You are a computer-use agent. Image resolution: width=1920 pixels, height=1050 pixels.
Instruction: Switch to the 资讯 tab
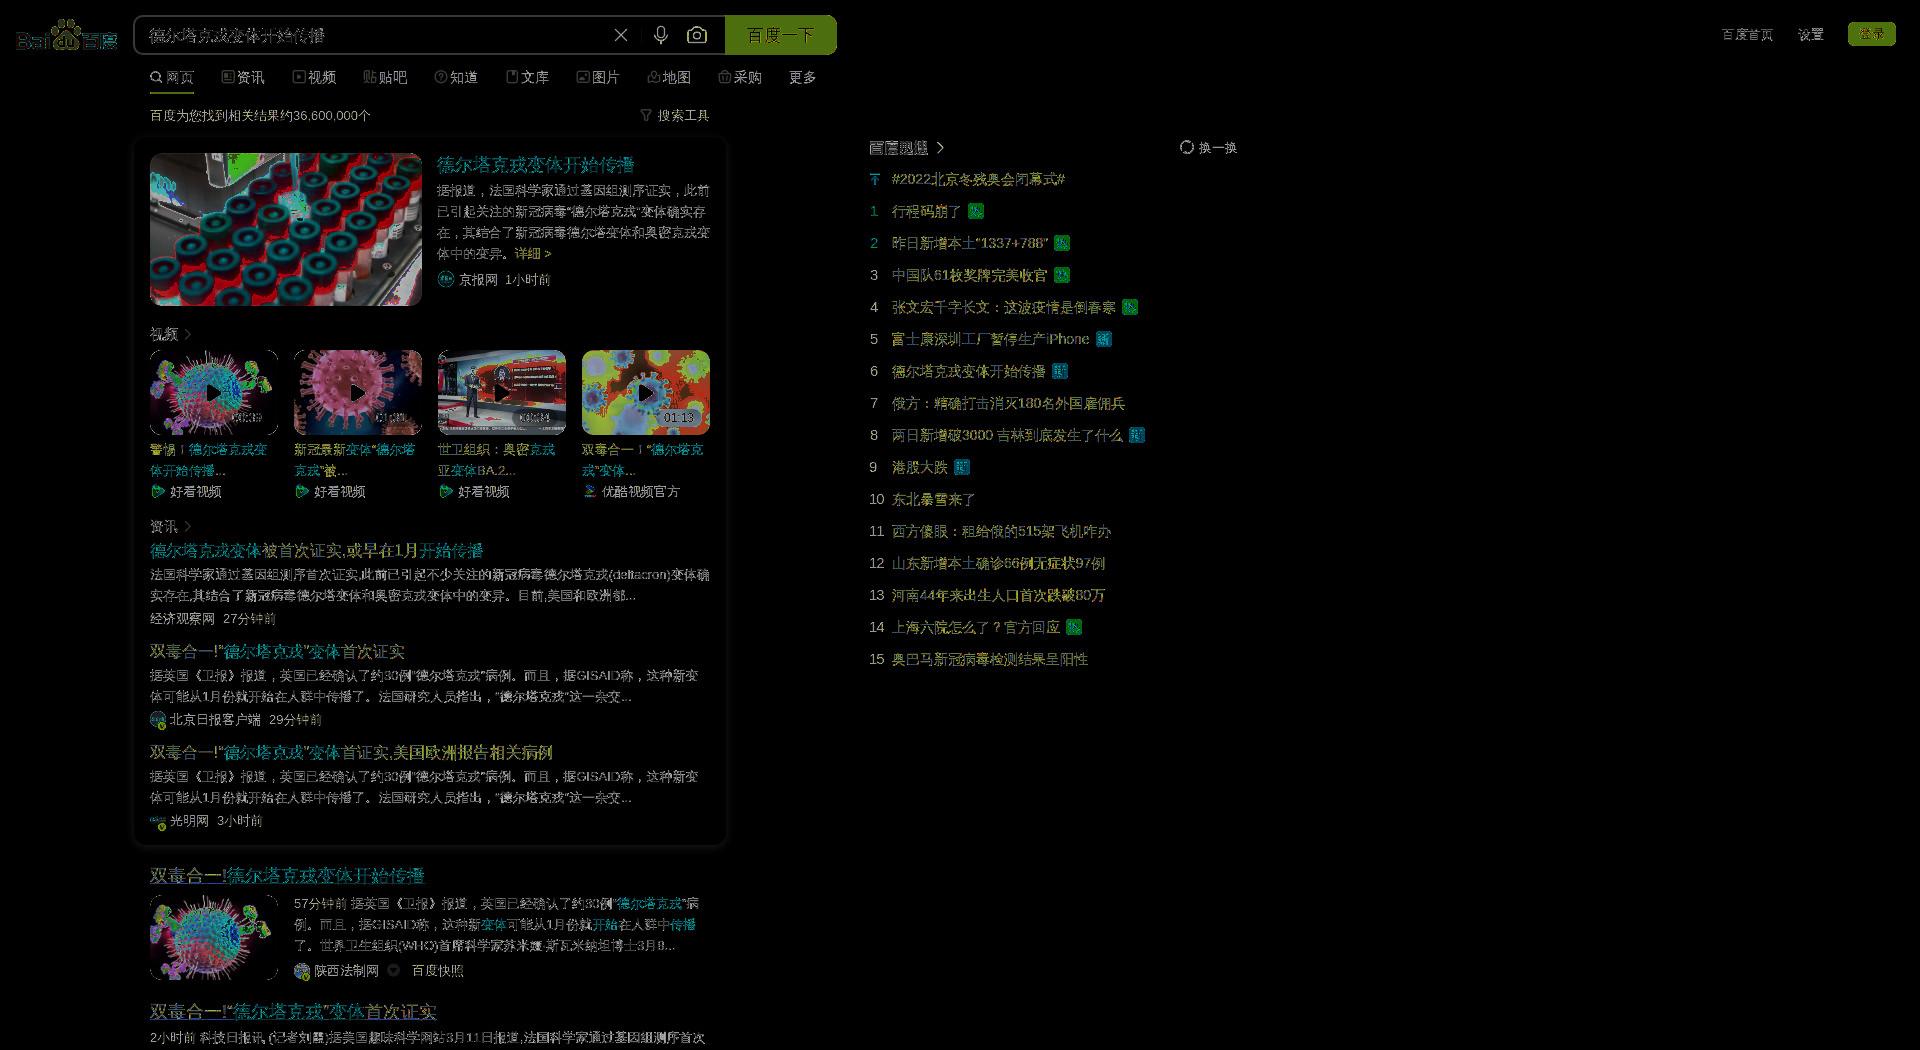point(243,77)
